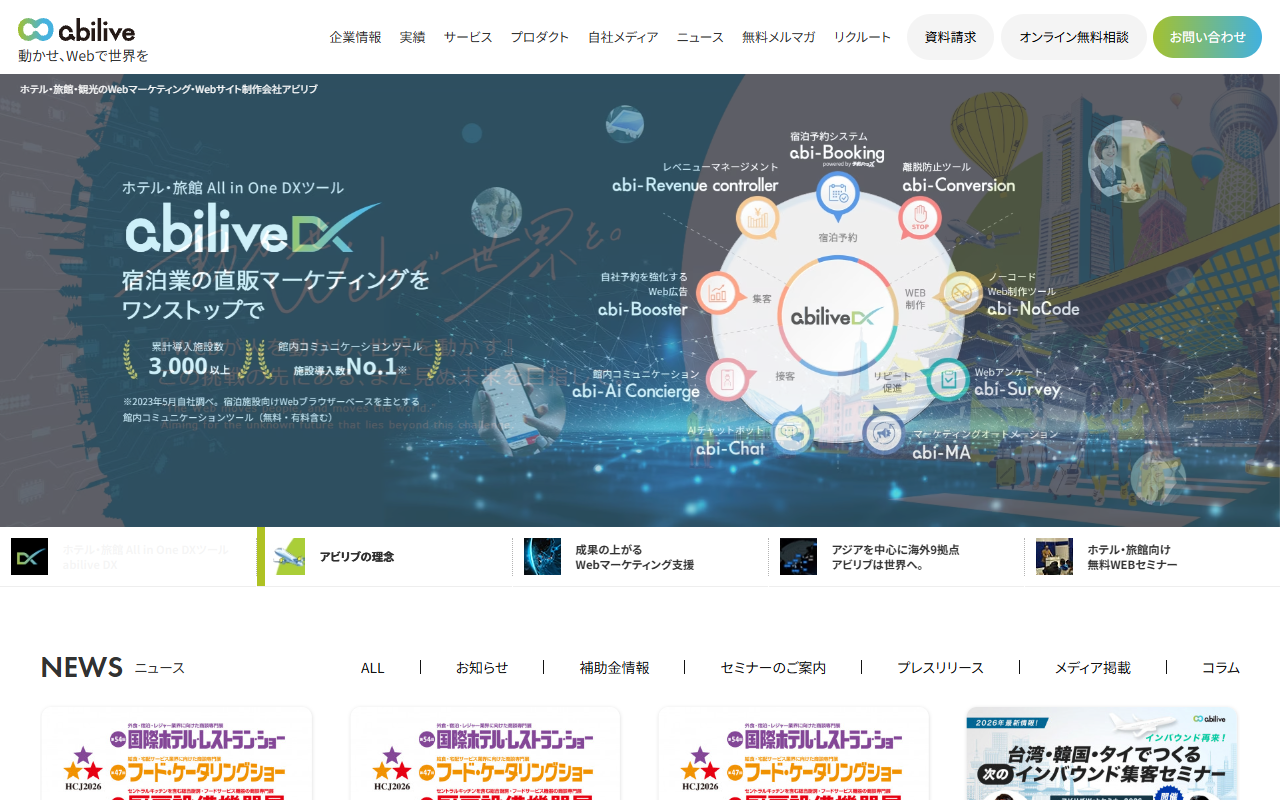Select the abi-MA marketing automation icon

881,432
